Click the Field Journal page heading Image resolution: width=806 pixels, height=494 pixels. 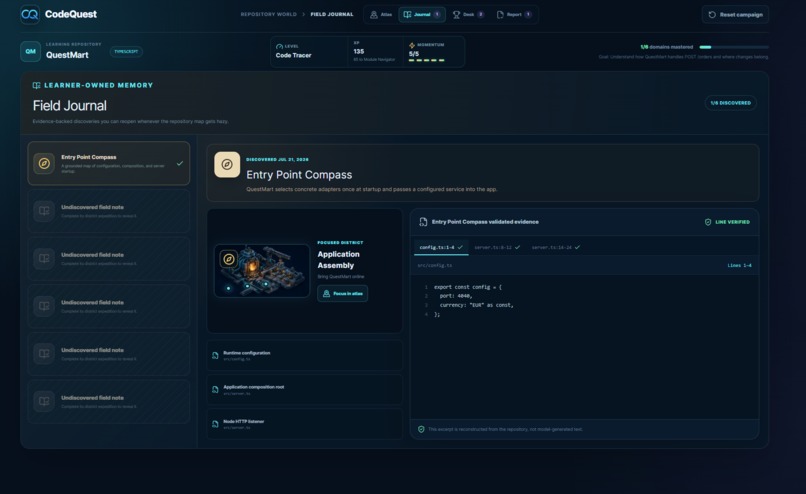(x=70, y=106)
